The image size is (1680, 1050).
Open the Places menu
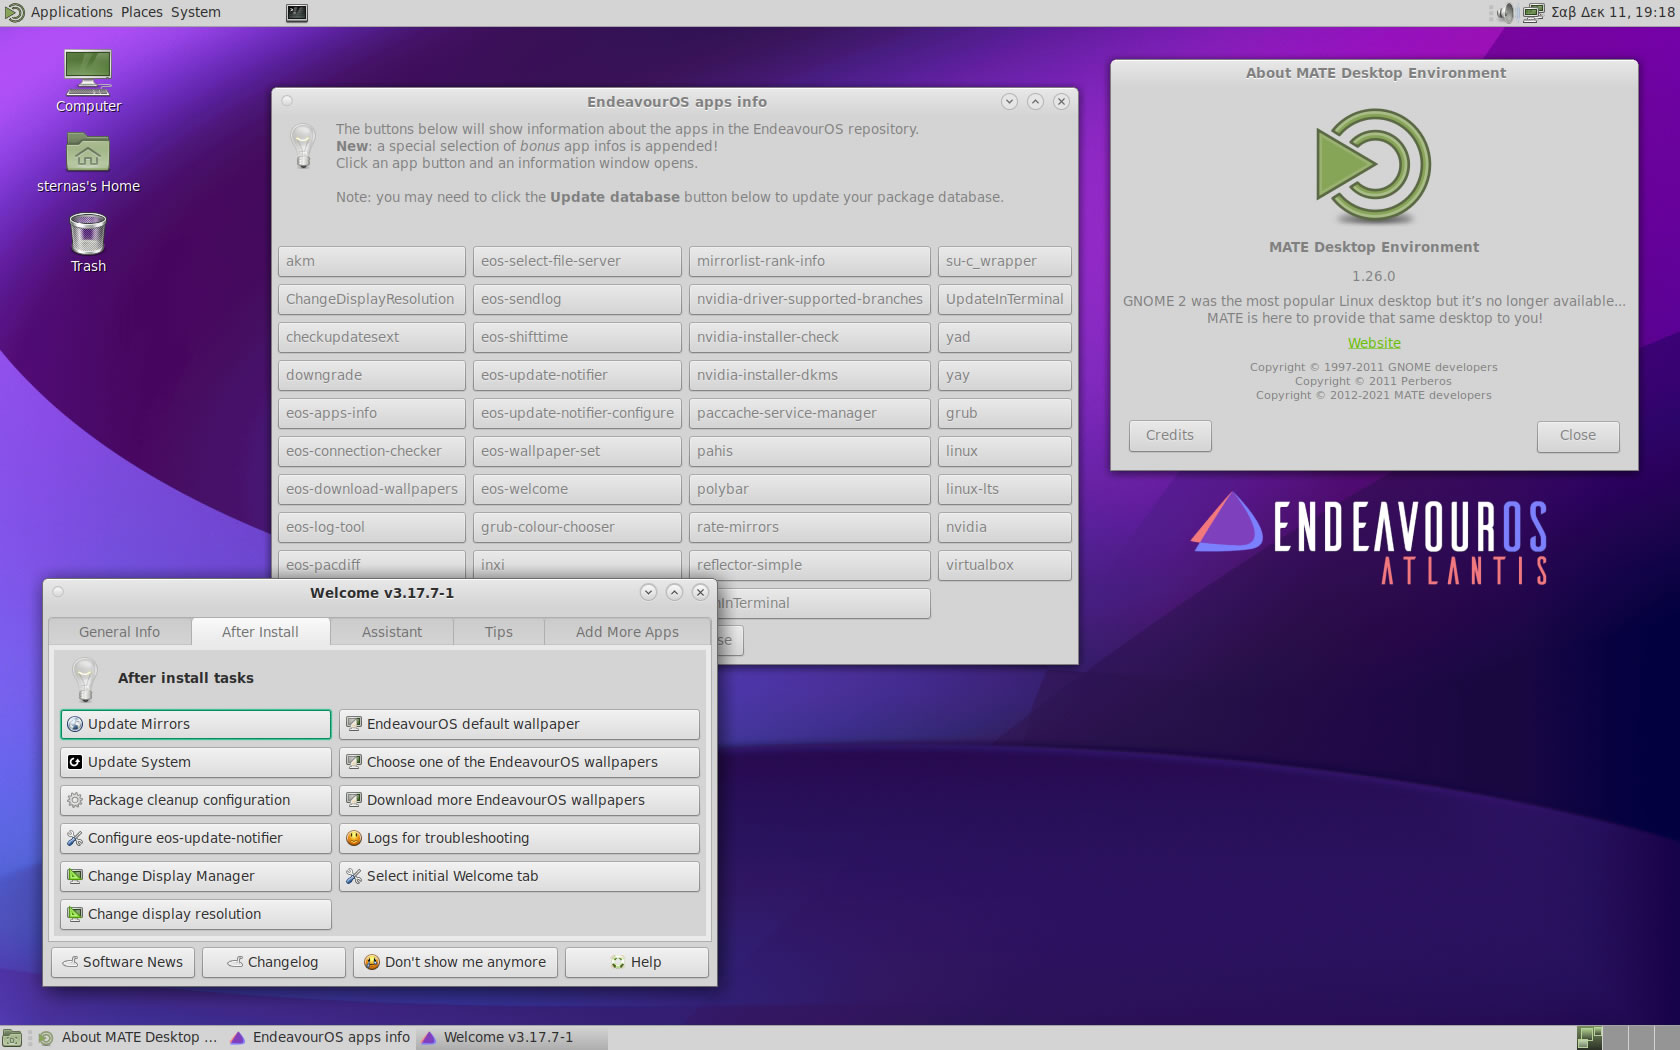coord(142,13)
